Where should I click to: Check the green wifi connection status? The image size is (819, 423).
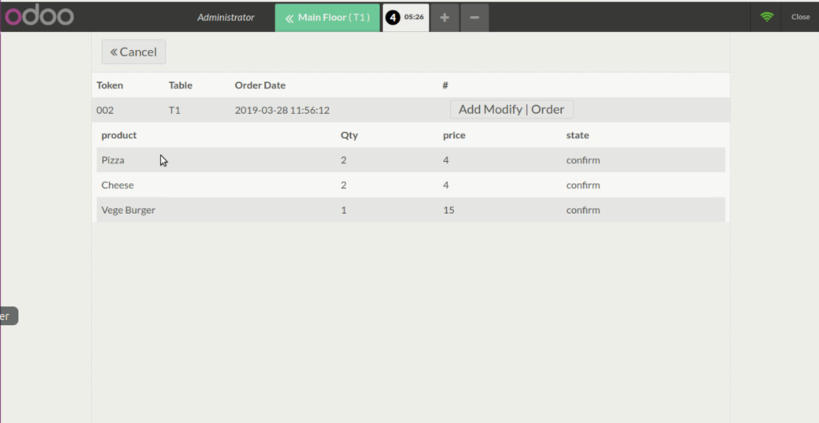click(767, 17)
